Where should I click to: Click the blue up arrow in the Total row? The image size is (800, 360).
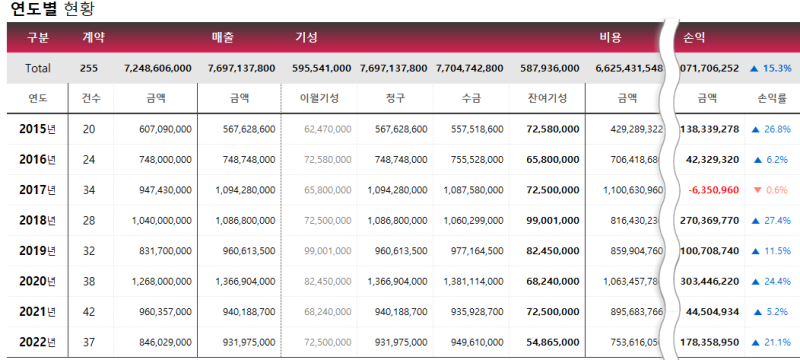(x=754, y=68)
